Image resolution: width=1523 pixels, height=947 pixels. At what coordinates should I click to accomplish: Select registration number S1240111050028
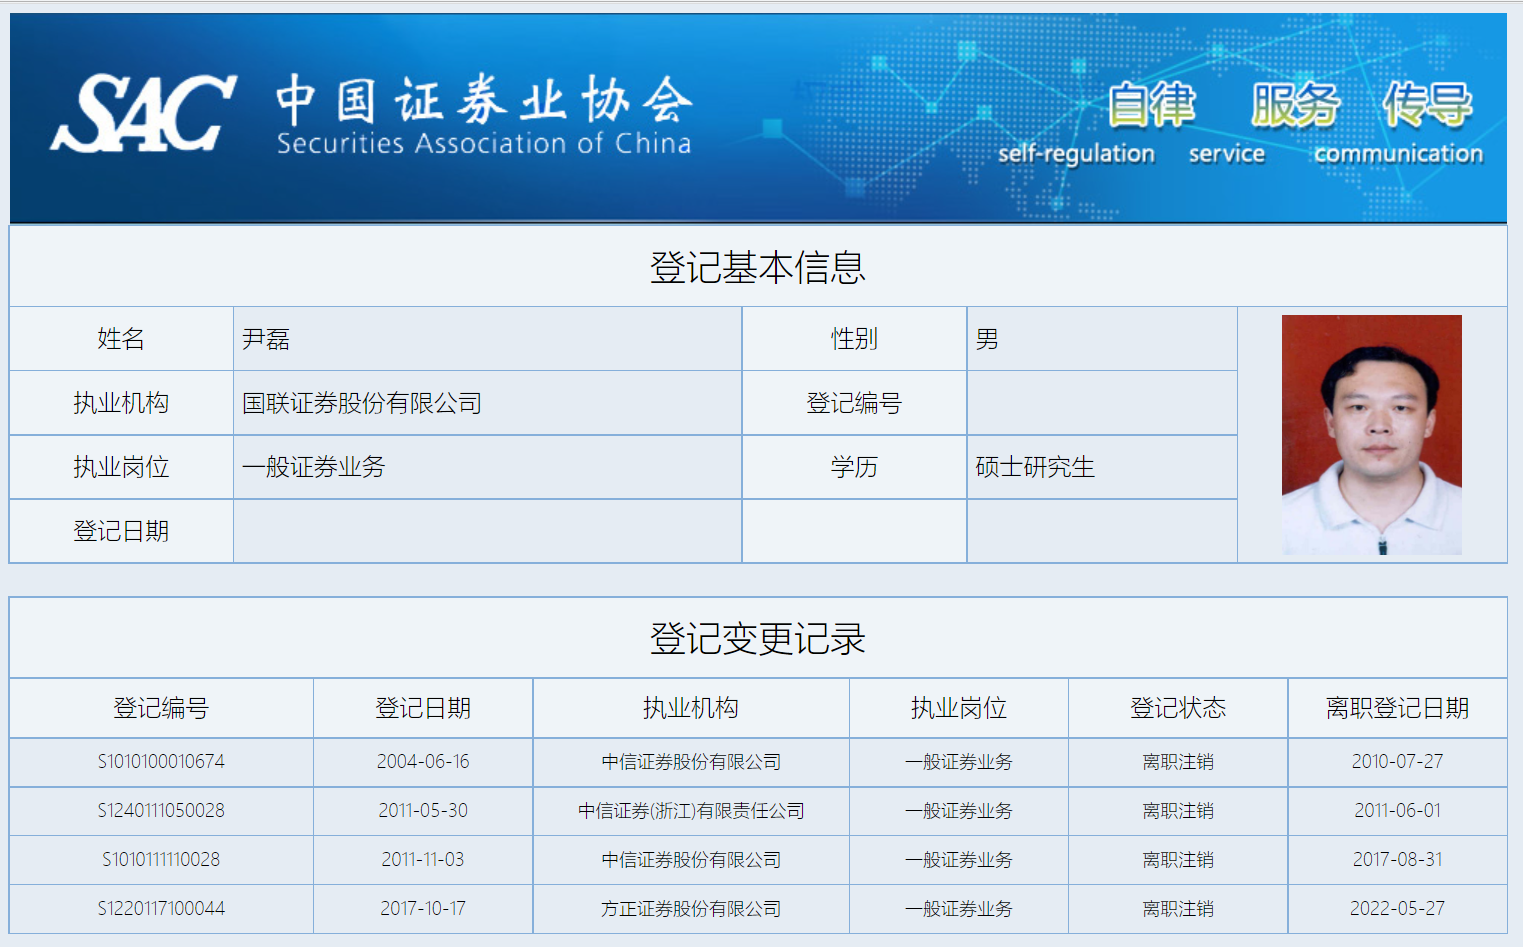[161, 811]
